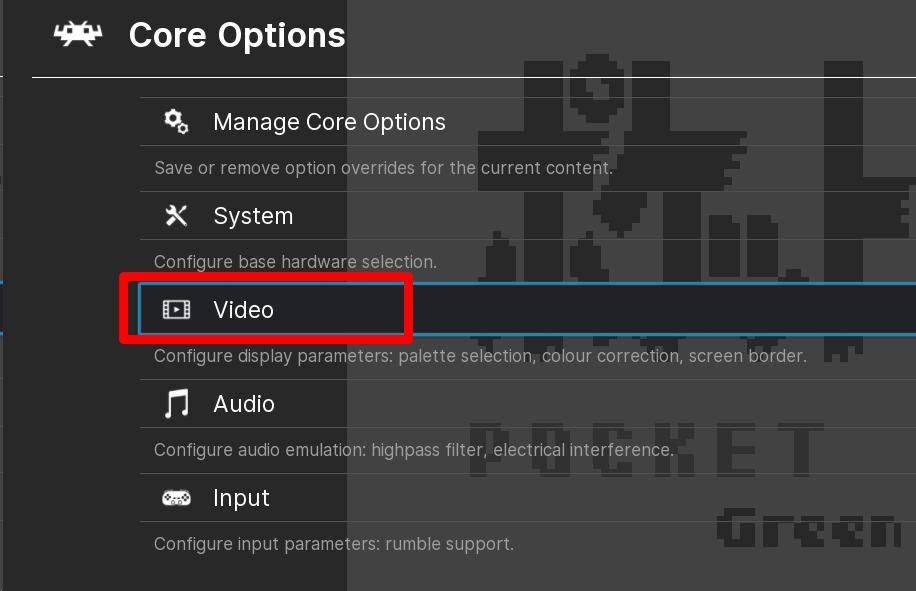Click the 'Configure base hardware selection' description

pyautogui.click(x=295, y=262)
